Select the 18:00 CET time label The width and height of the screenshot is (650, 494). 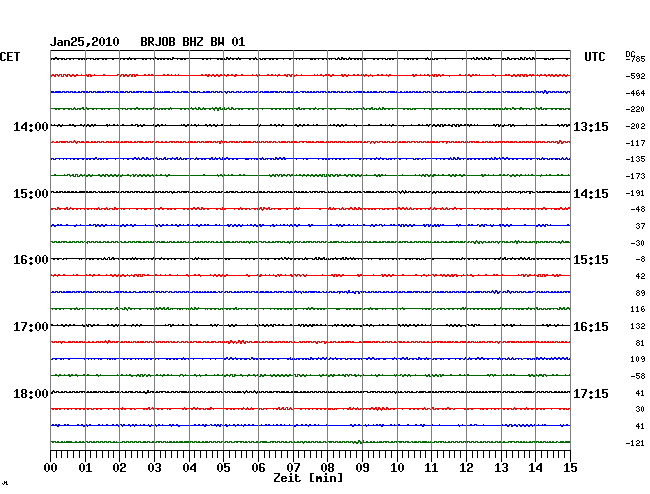click(x=31, y=393)
